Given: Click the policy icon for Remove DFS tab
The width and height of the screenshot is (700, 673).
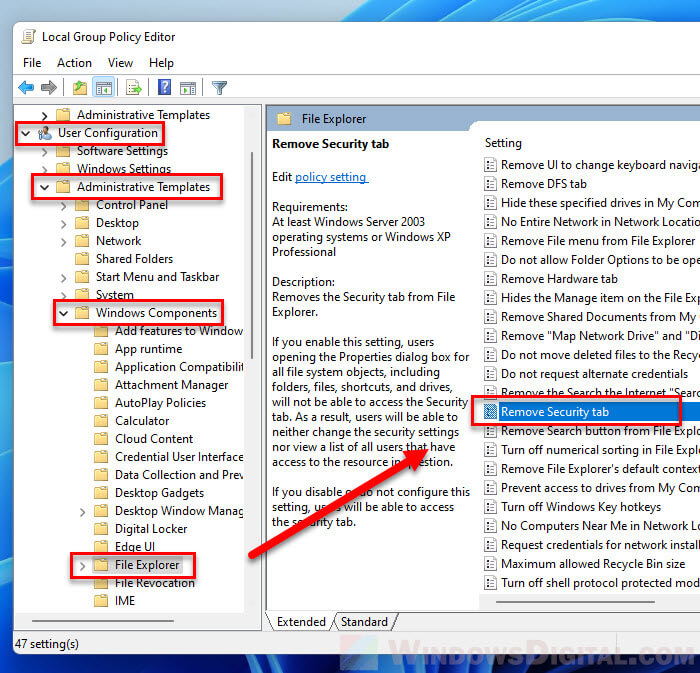Looking at the screenshot, I should pos(490,184).
